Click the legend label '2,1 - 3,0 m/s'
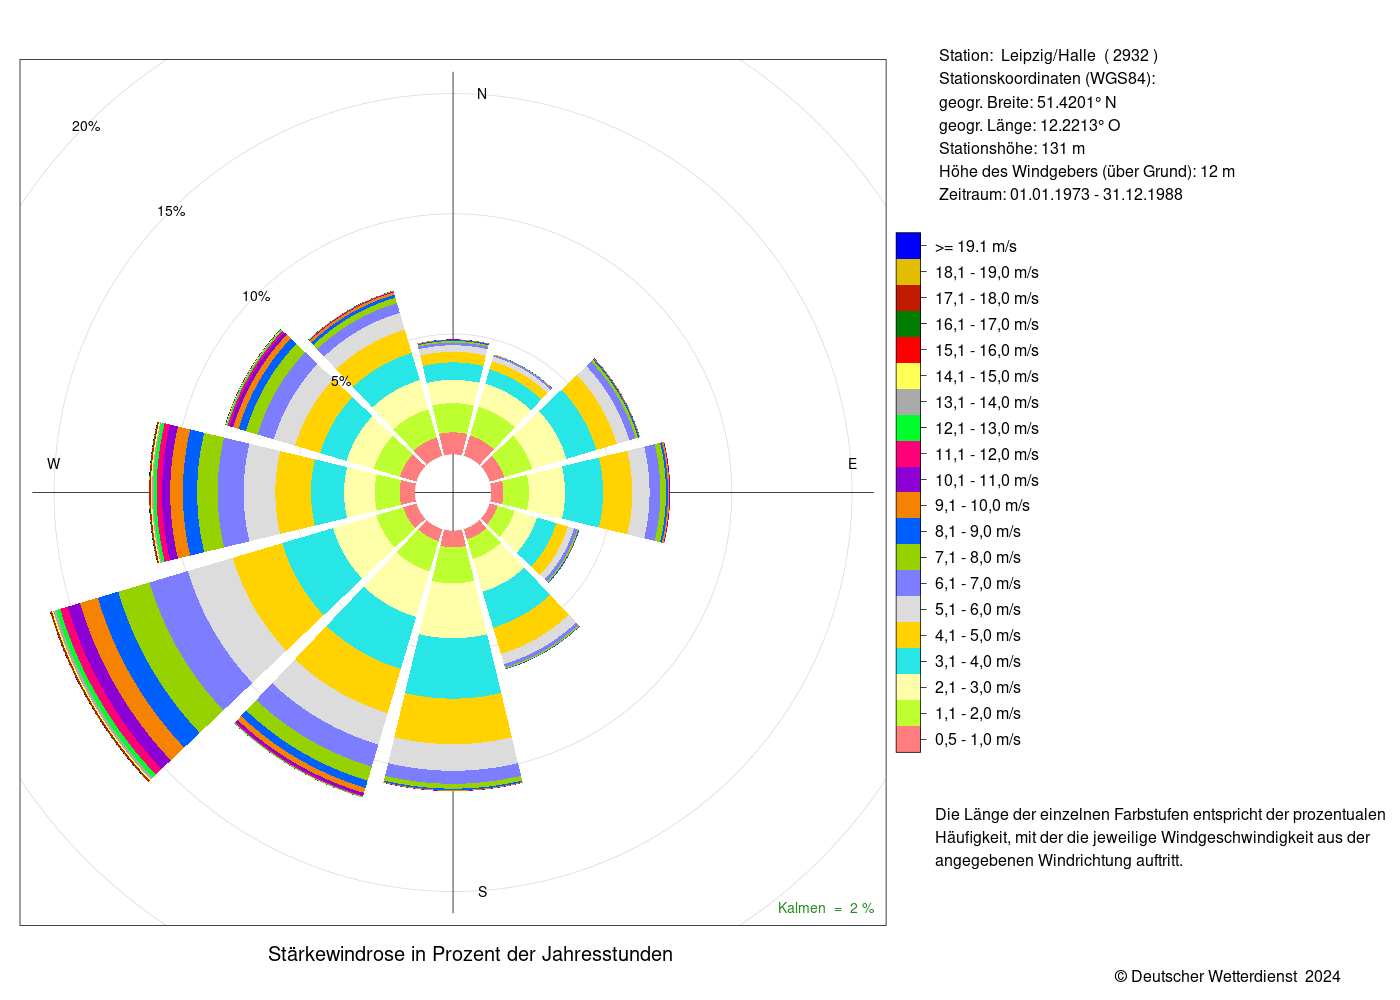The height and width of the screenshot is (1000, 1400). click(x=978, y=688)
